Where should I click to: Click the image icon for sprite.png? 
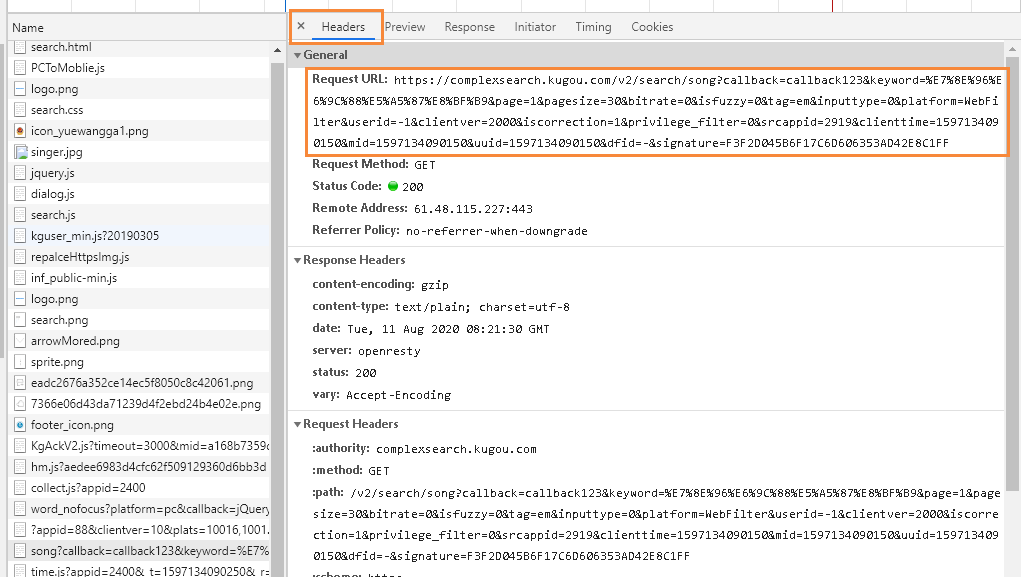pyautogui.click(x=20, y=362)
